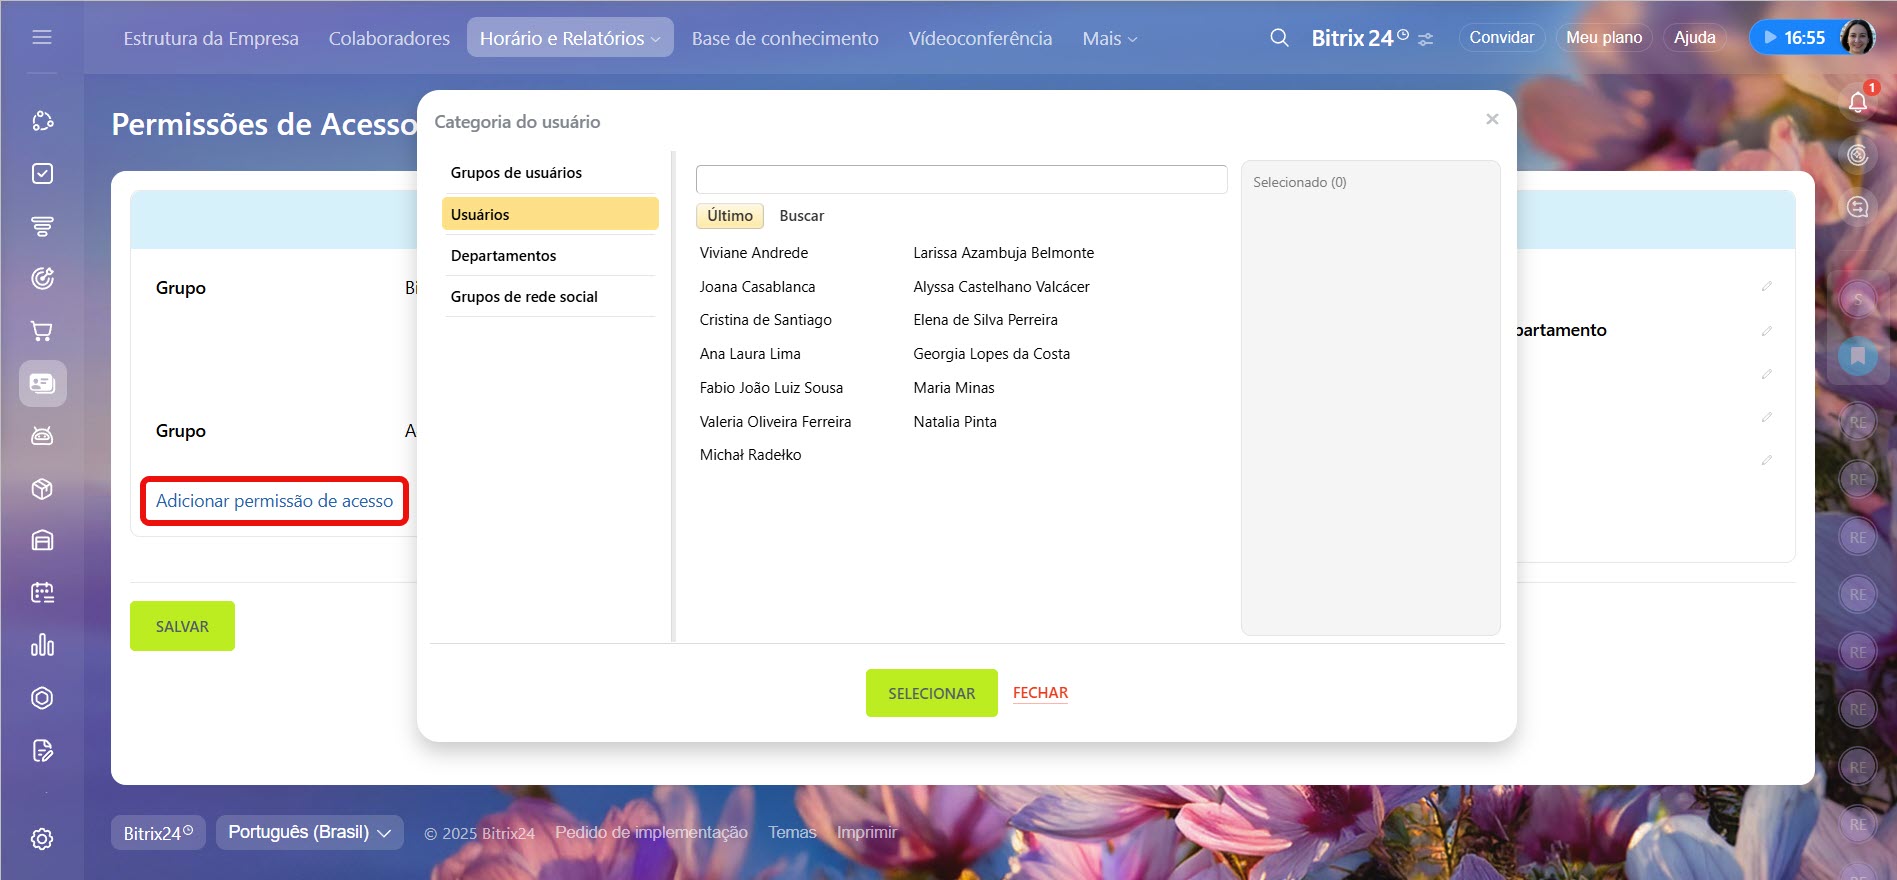
Task: Click the FECHAR link
Action: coord(1040,693)
